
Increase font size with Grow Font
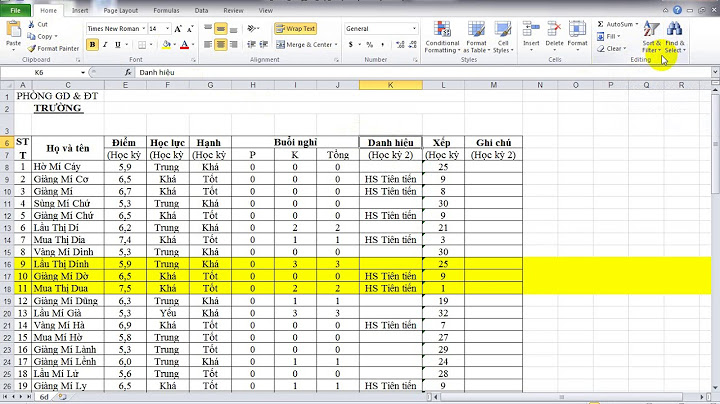(x=178, y=28)
